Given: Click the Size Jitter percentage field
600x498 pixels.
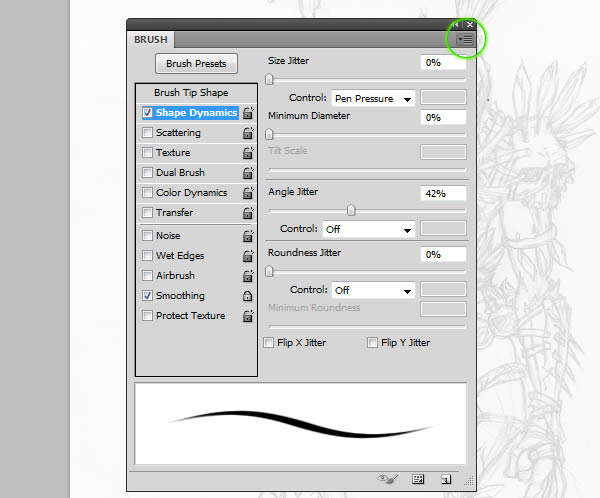Looking at the screenshot, I should [x=443, y=62].
